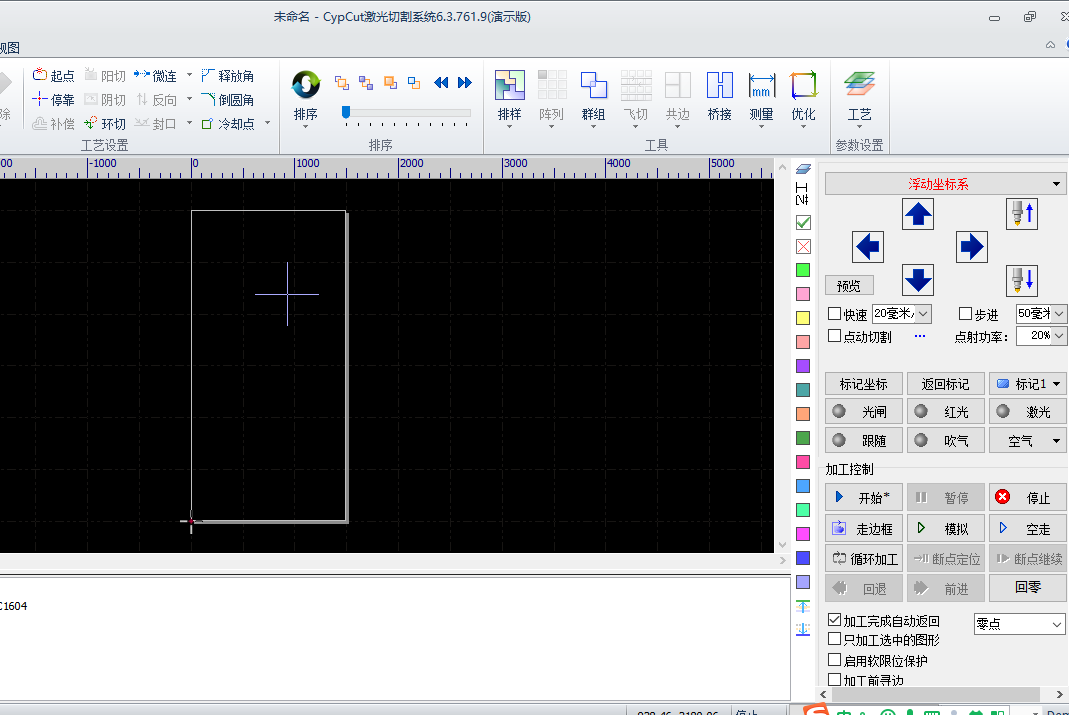Expand the 零点 return point dropdown
The image size is (1069, 715).
1019,624
